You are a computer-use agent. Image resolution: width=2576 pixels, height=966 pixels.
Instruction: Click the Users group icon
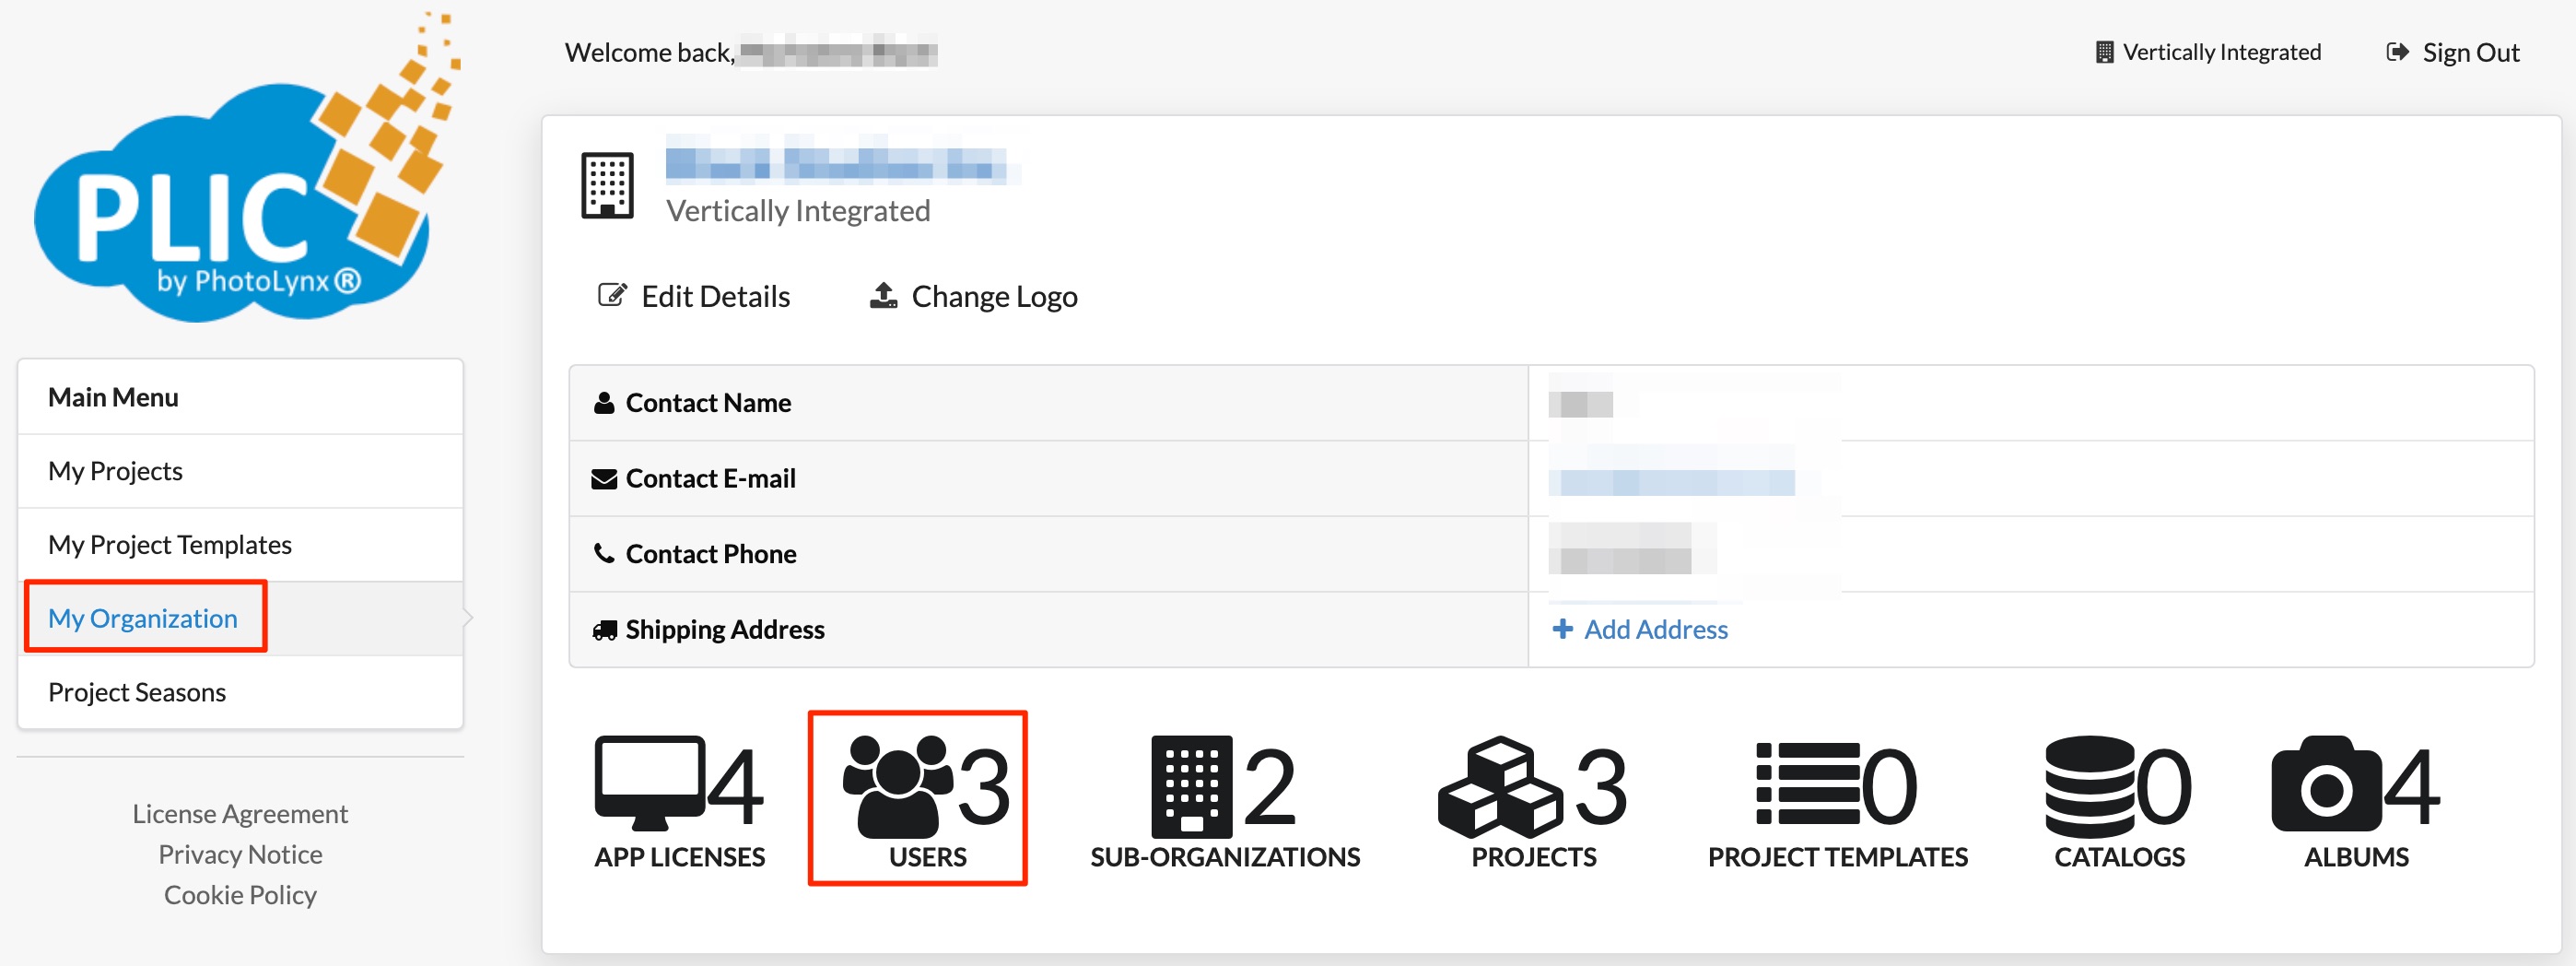pyautogui.click(x=898, y=786)
